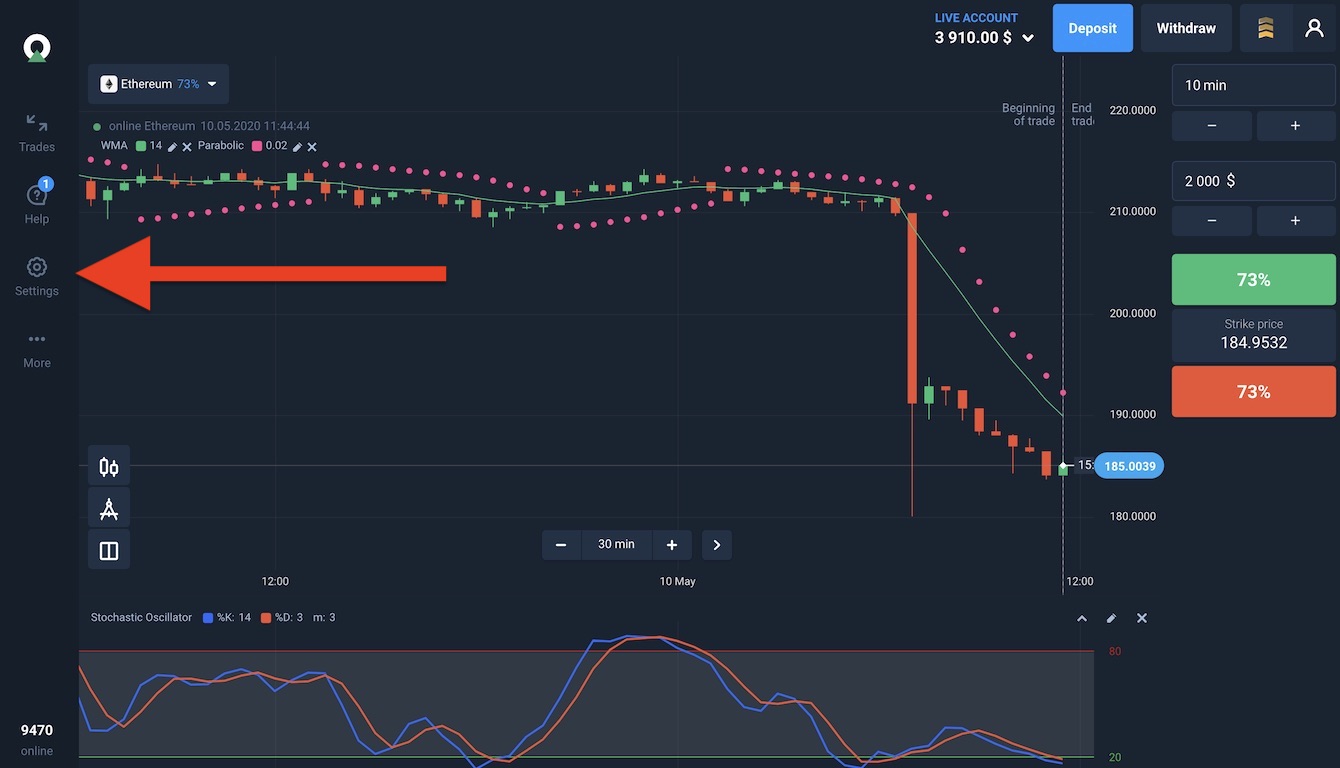This screenshot has height=768, width=1340.
Task: Click the More menu with three dots
Action: click(37, 349)
